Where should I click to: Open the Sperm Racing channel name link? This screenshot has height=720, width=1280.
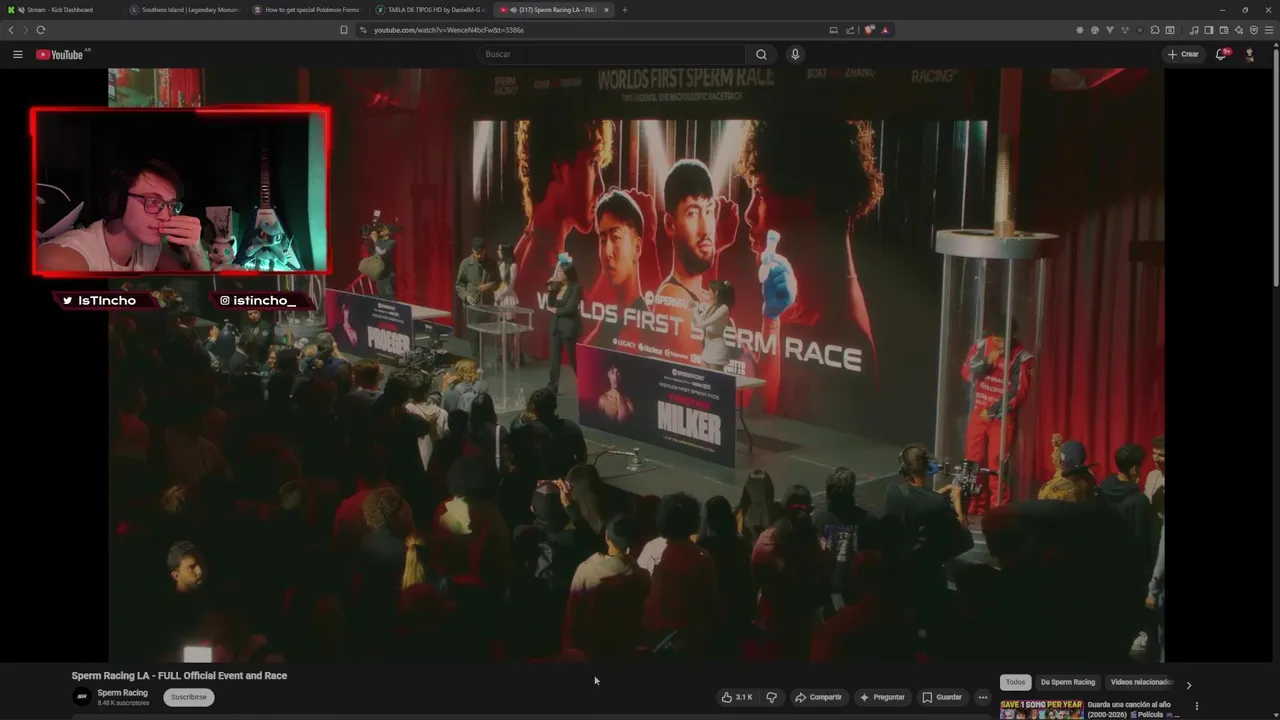pos(122,692)
